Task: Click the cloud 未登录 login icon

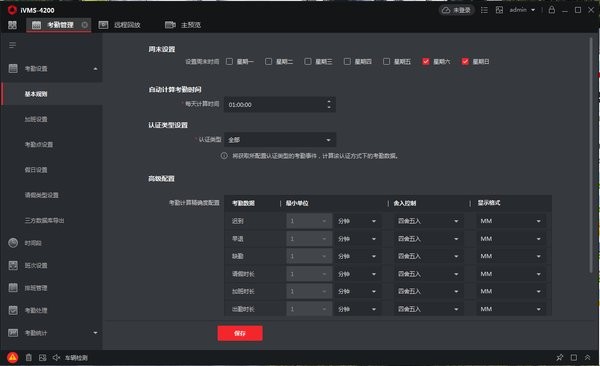Action: [x=446, y=10]
